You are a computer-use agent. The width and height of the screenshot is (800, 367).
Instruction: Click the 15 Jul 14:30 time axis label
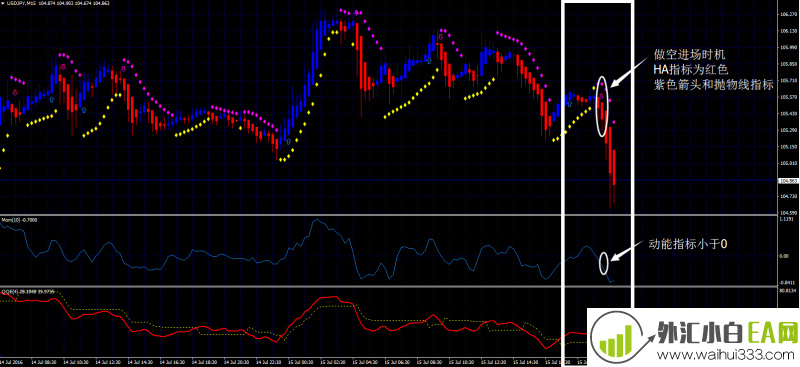(526, 362)
